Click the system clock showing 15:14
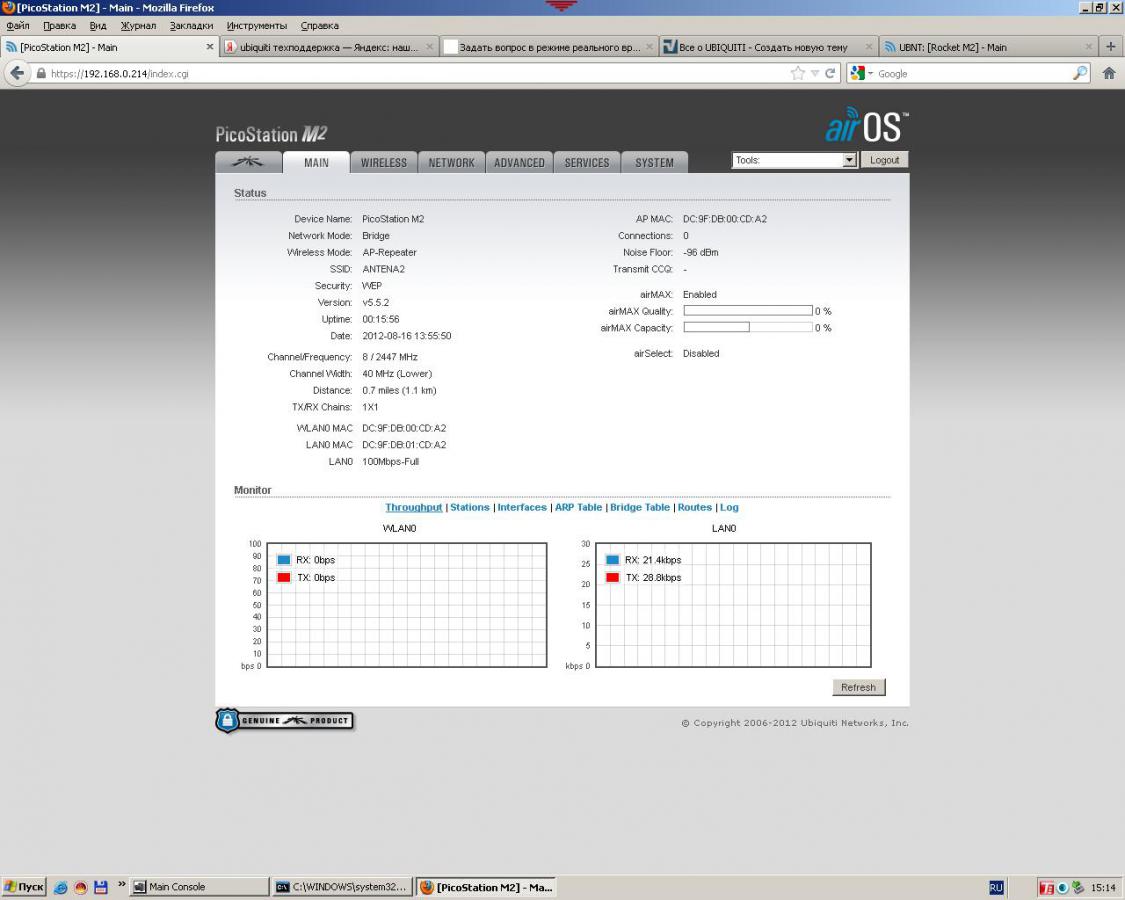This screenshot has height=900, width=1125. tap(1103, 888)
